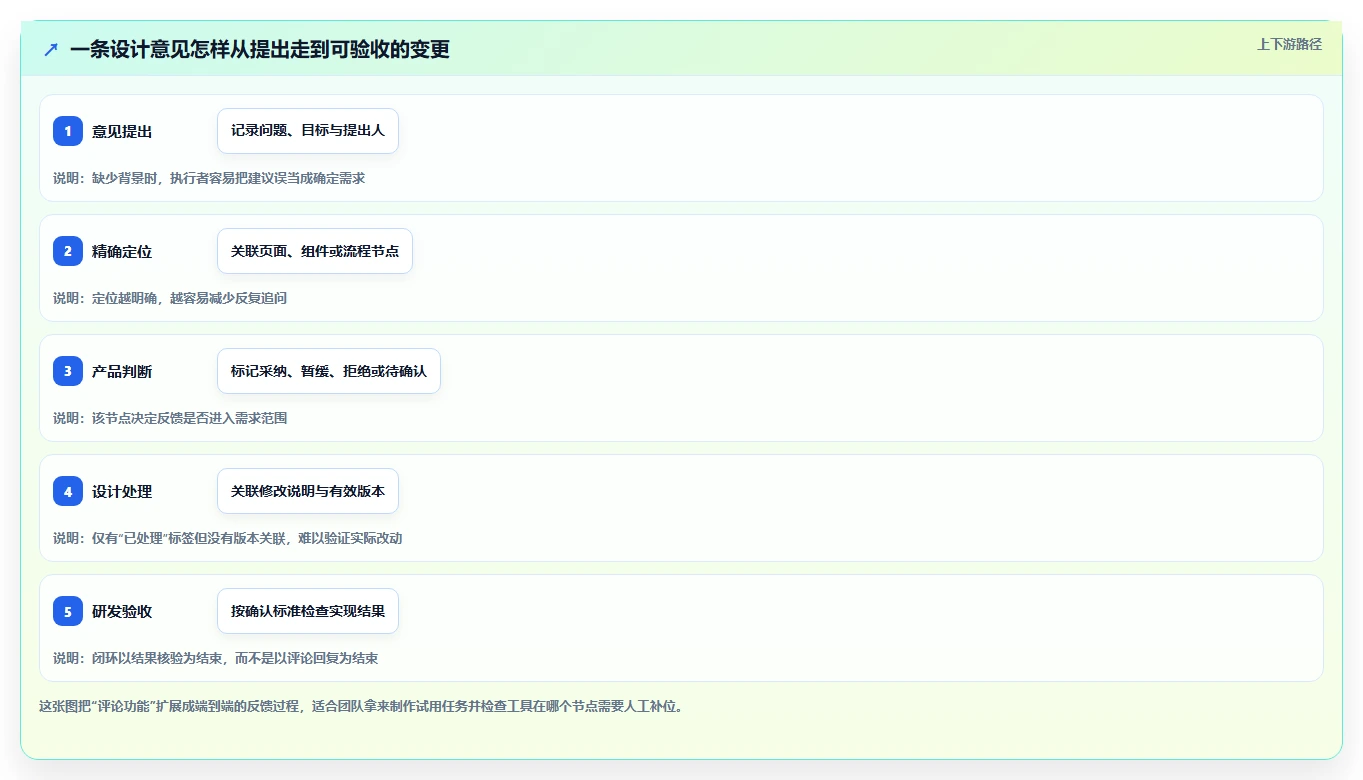1363x780 pixels.
Task: Click the step 1 number badge
Action: coord(68,131)
